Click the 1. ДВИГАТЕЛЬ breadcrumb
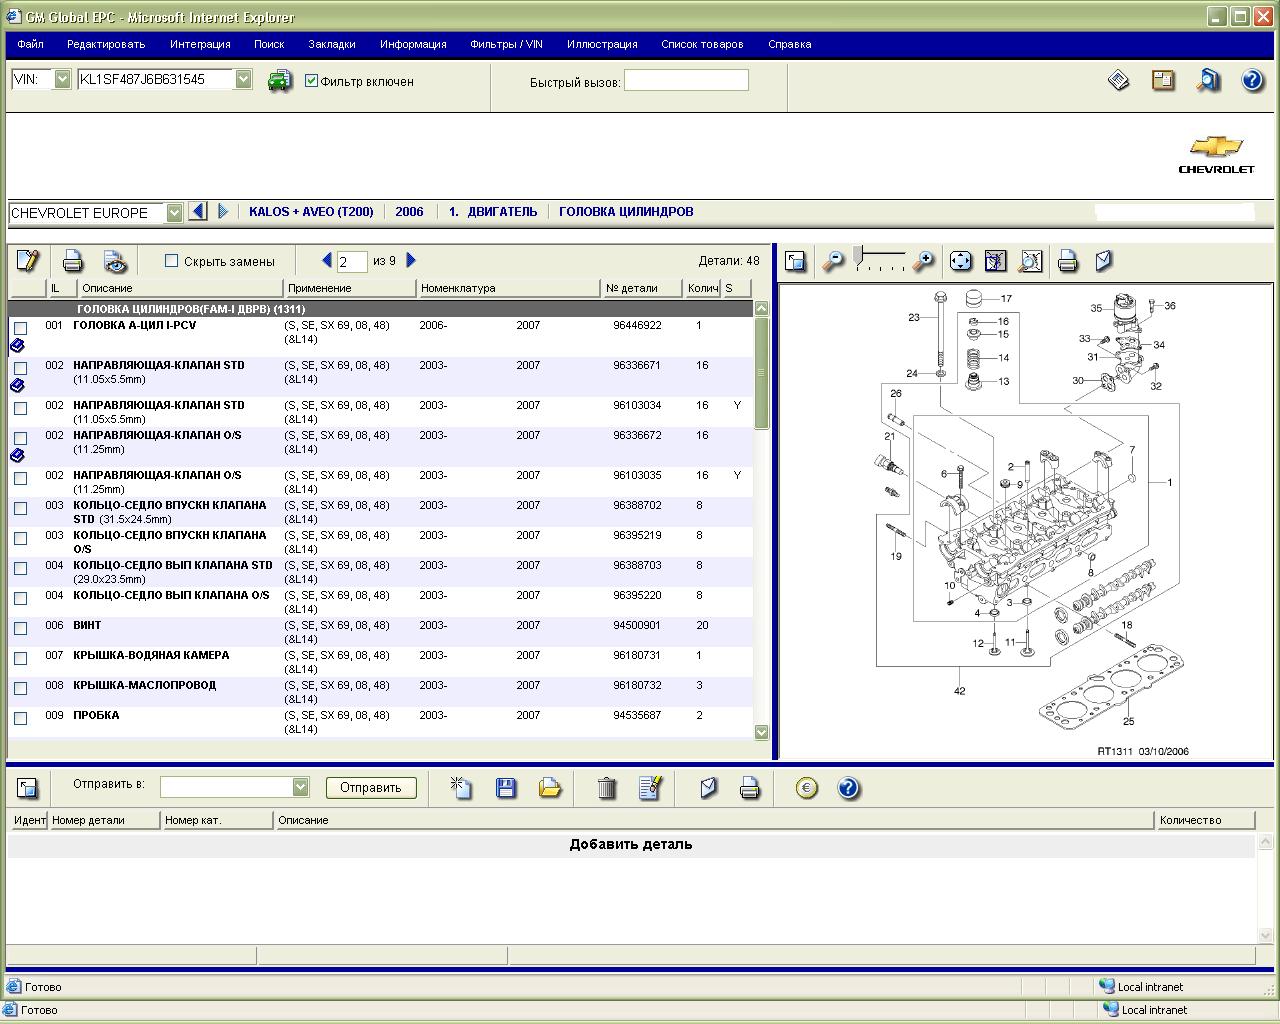 493,212
